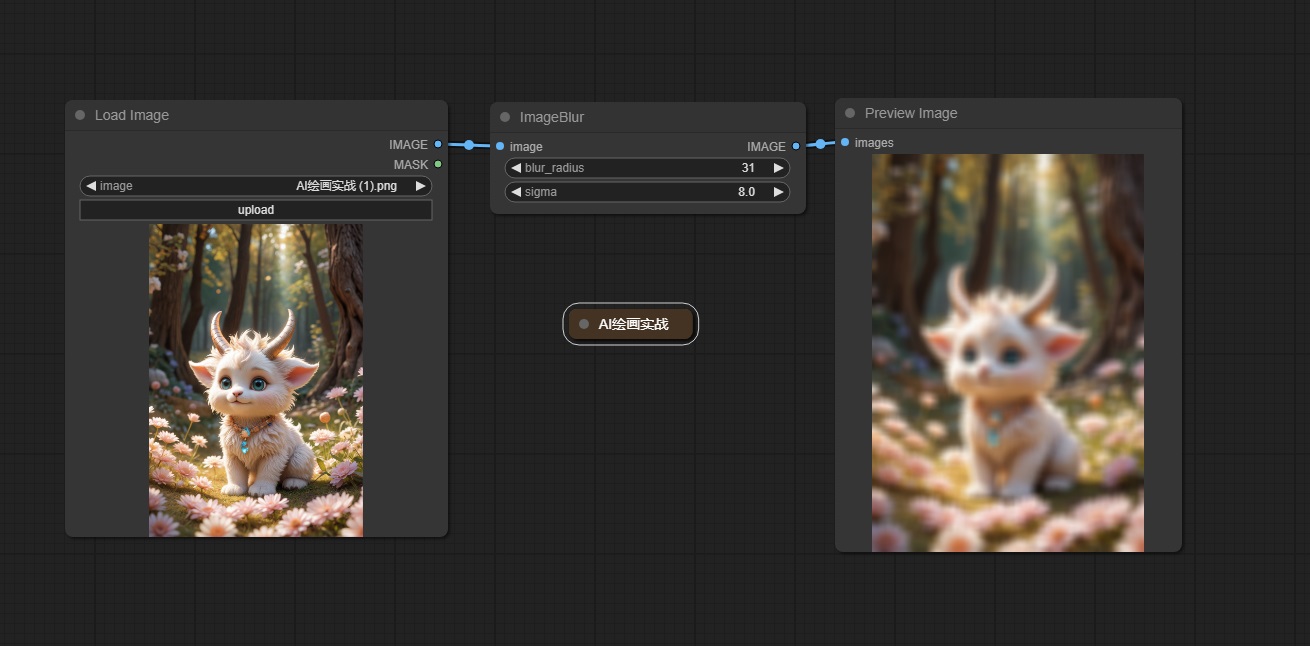Click the AI绘画实战 group label node
Screen dimensions: 1310x646
click(x=631, y=324)
